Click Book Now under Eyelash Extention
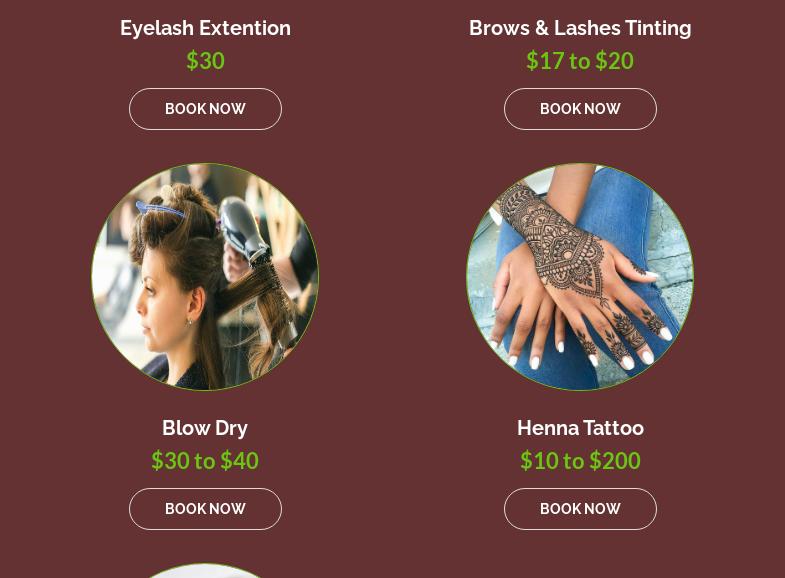The image size is (785, 578). point(205,109)
